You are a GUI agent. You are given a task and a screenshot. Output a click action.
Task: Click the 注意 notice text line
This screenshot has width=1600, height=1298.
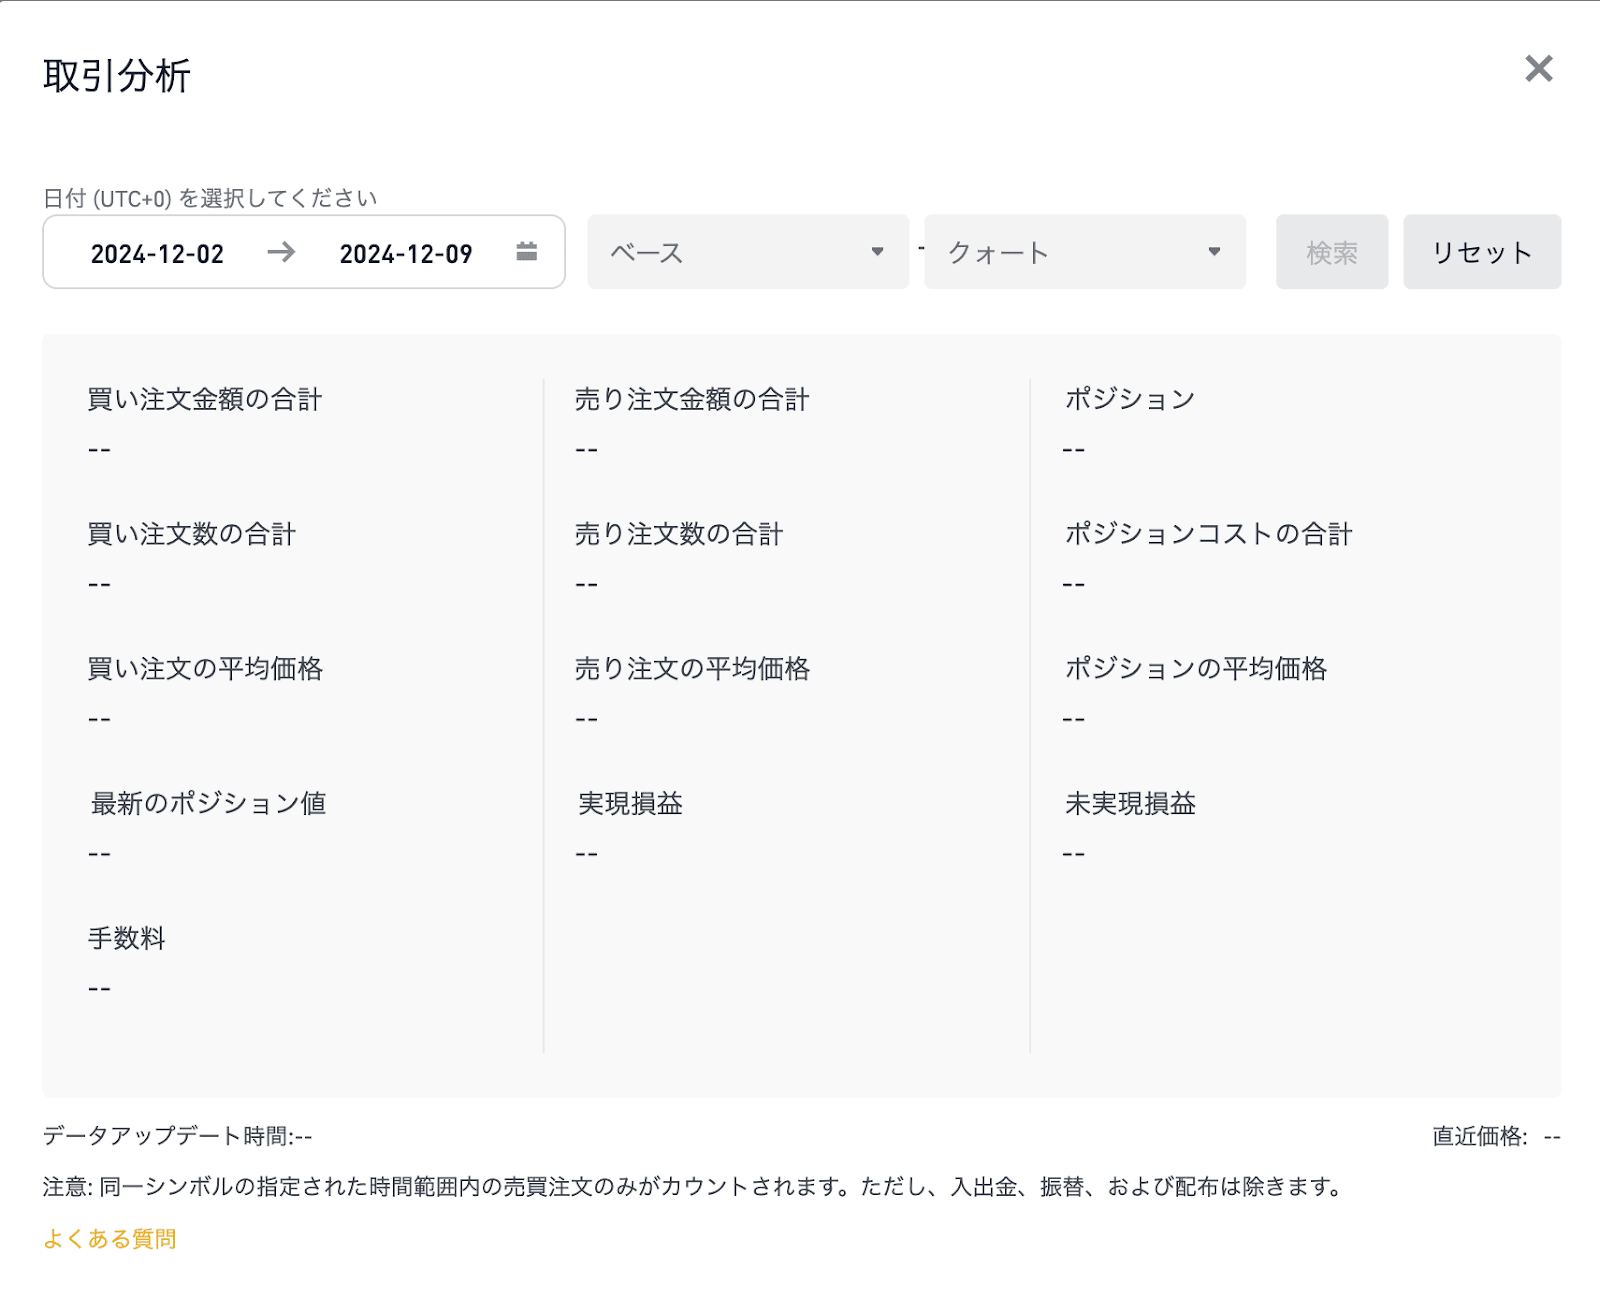point(695,1187)
